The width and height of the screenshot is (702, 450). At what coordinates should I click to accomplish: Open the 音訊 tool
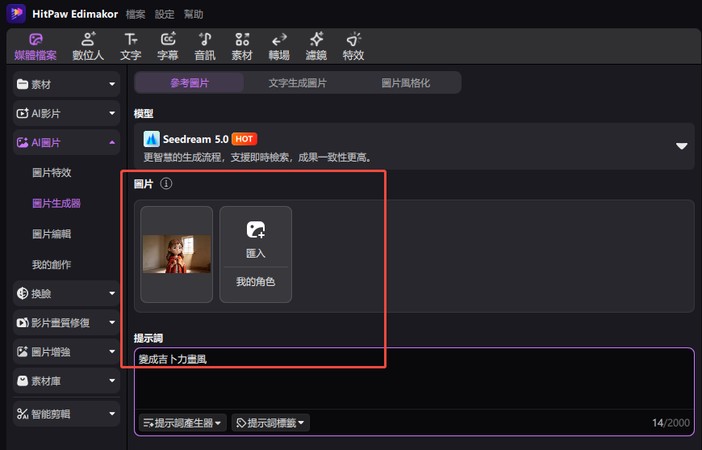point(205,47)
